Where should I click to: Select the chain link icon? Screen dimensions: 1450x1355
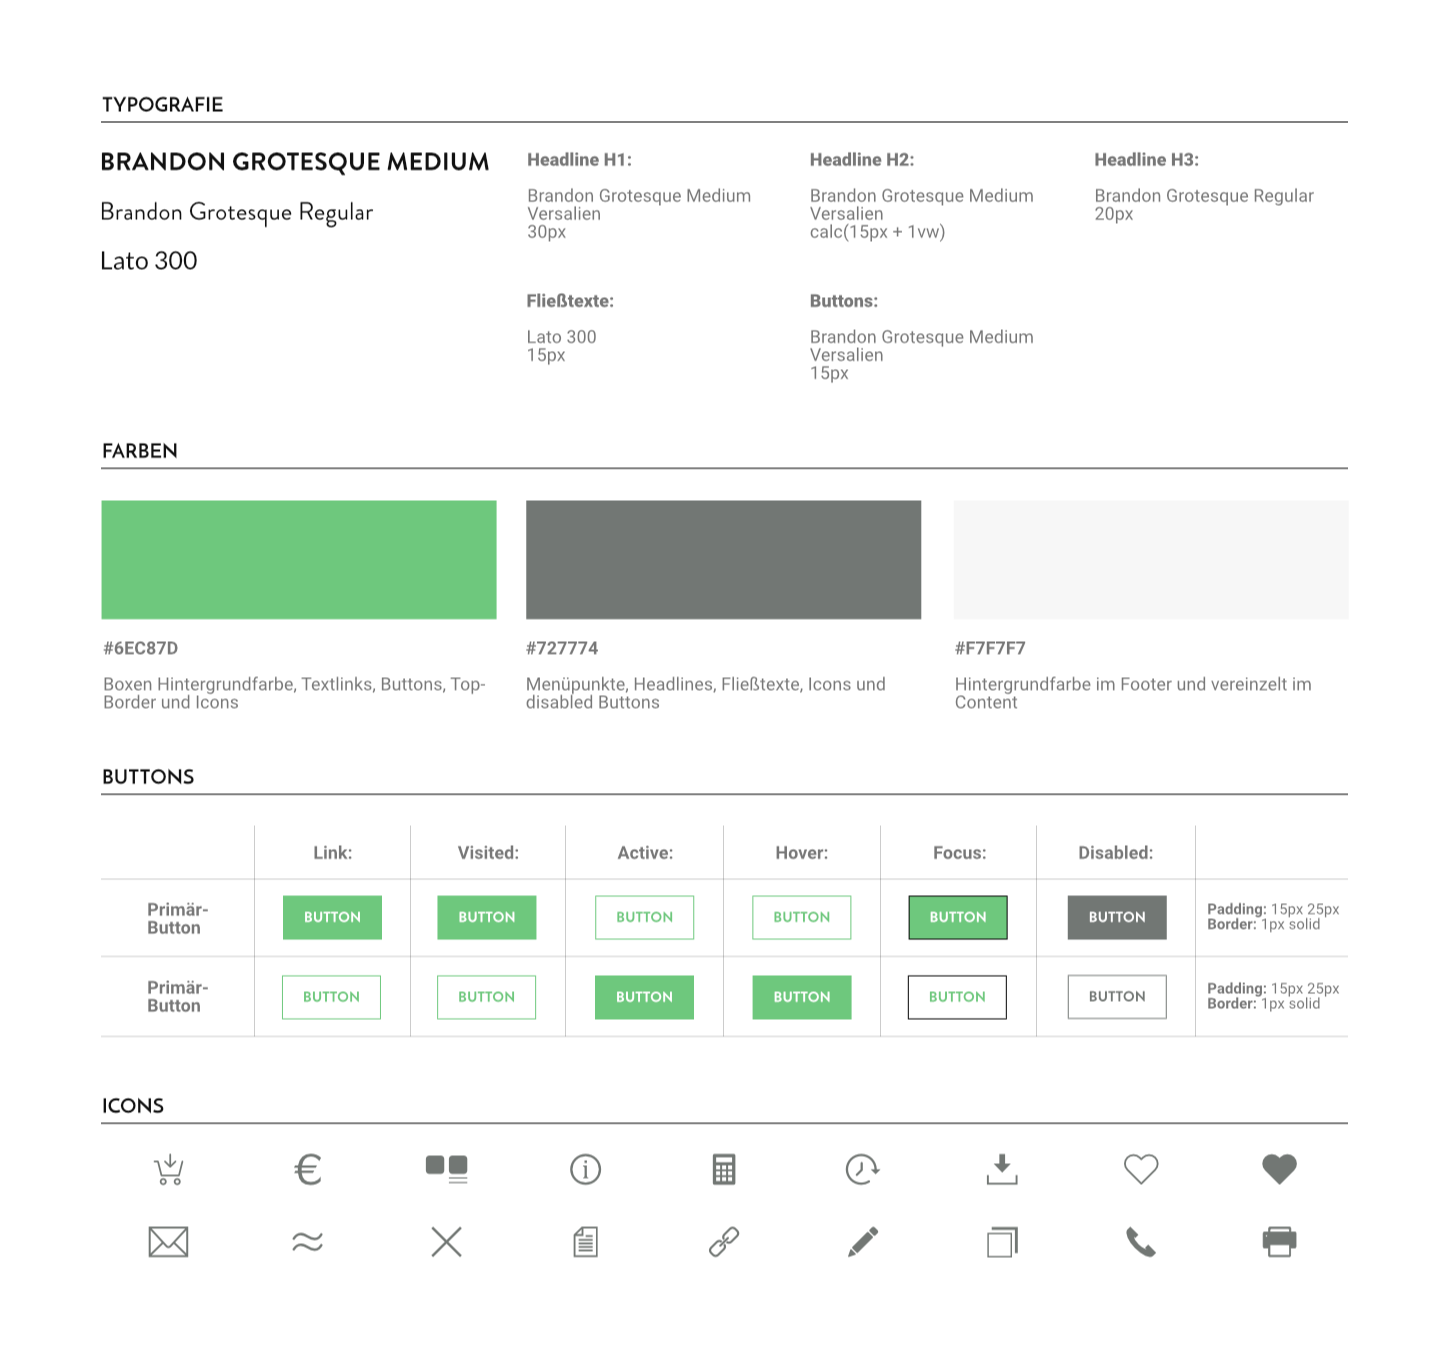click(x=724, y=1242)
